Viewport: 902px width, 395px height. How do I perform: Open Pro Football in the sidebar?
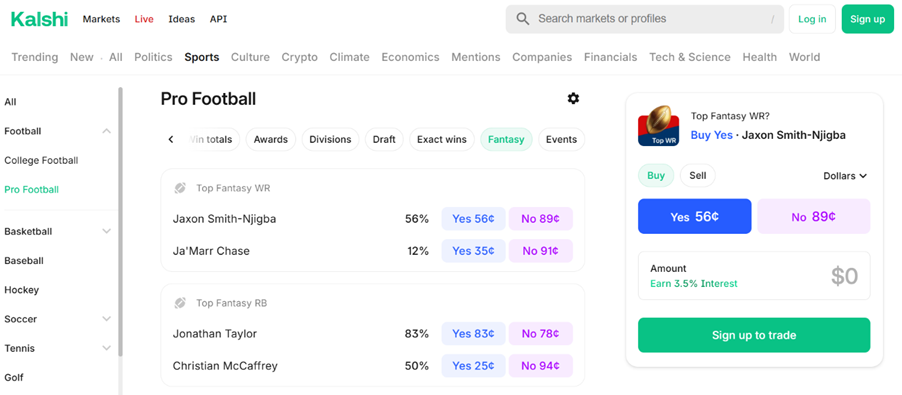click(32, 189)
